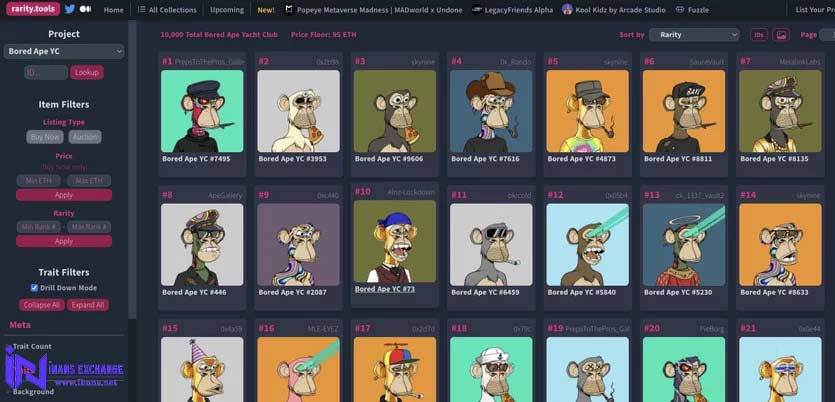This screenshot has width=835, height=402.
Task: Expand the Trait Count filter
Action: (x=32, y=346)
